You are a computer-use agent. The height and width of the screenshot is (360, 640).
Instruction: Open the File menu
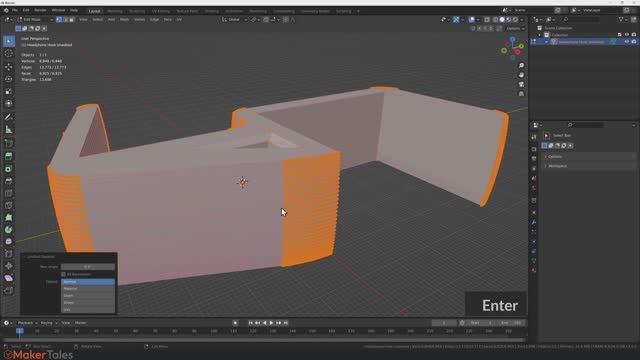[15, 10]
